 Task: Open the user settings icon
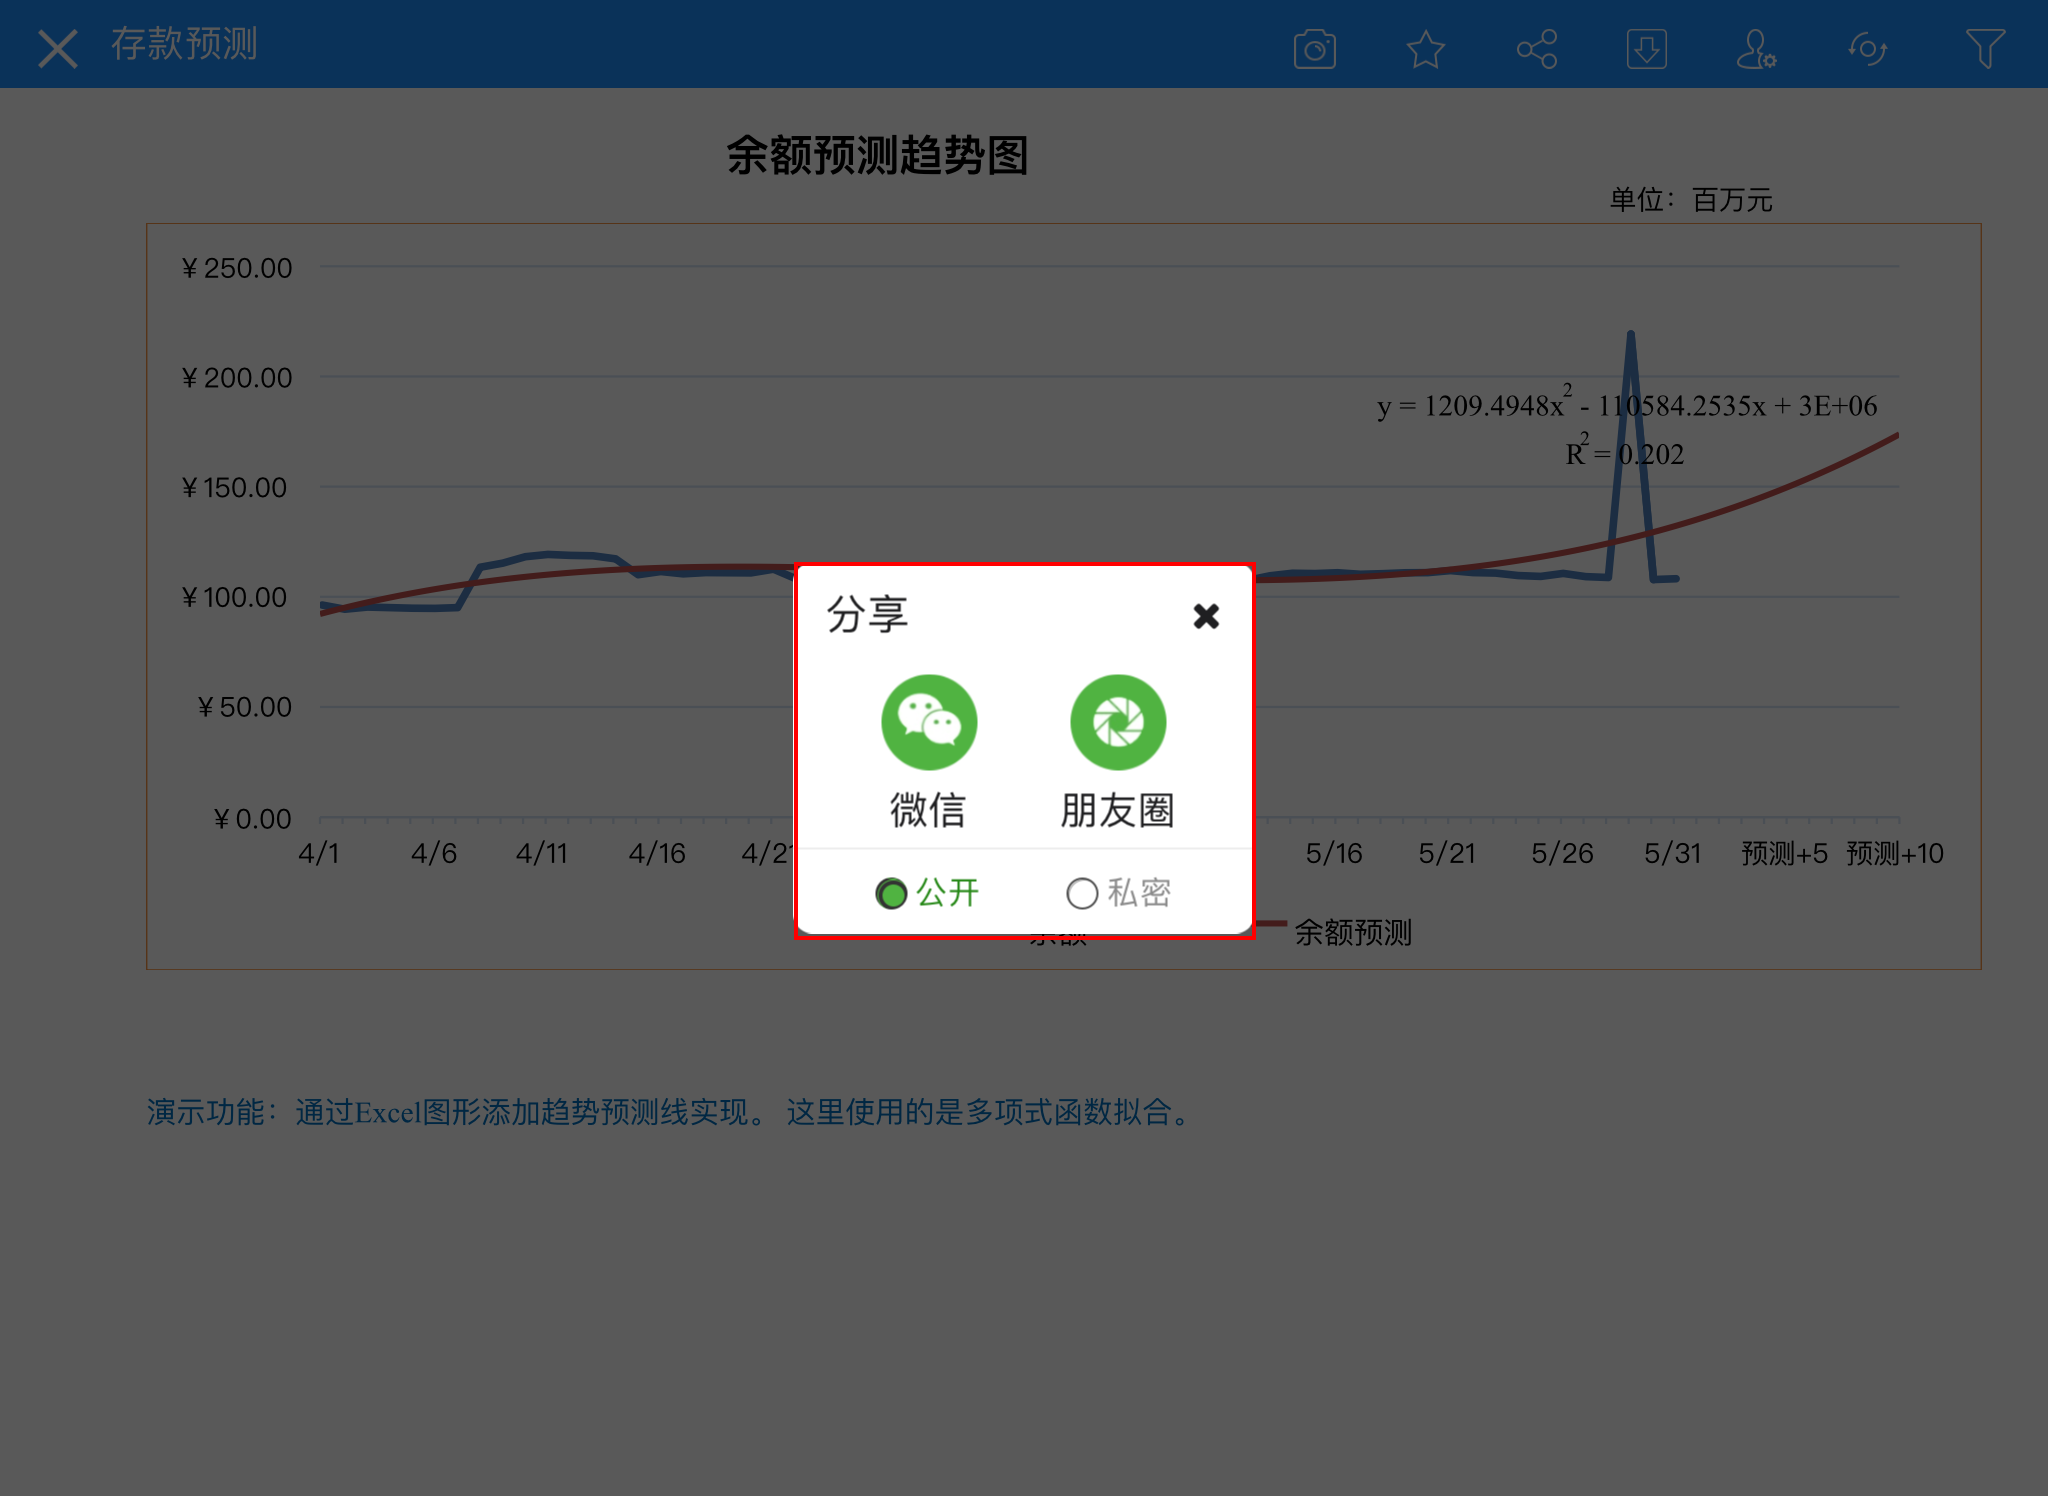1756,48
